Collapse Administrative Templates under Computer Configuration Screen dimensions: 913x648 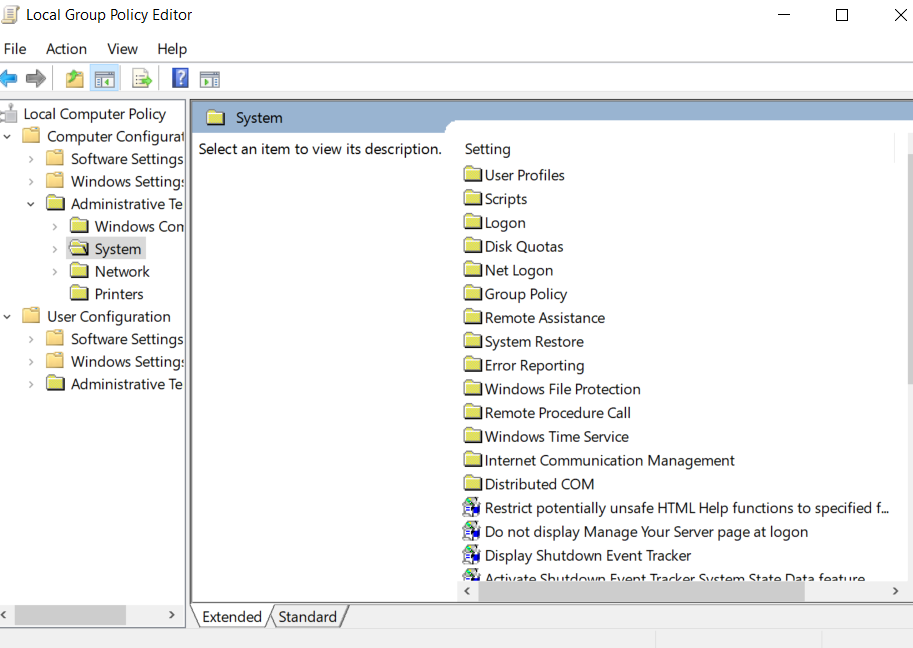click(31, 204)
